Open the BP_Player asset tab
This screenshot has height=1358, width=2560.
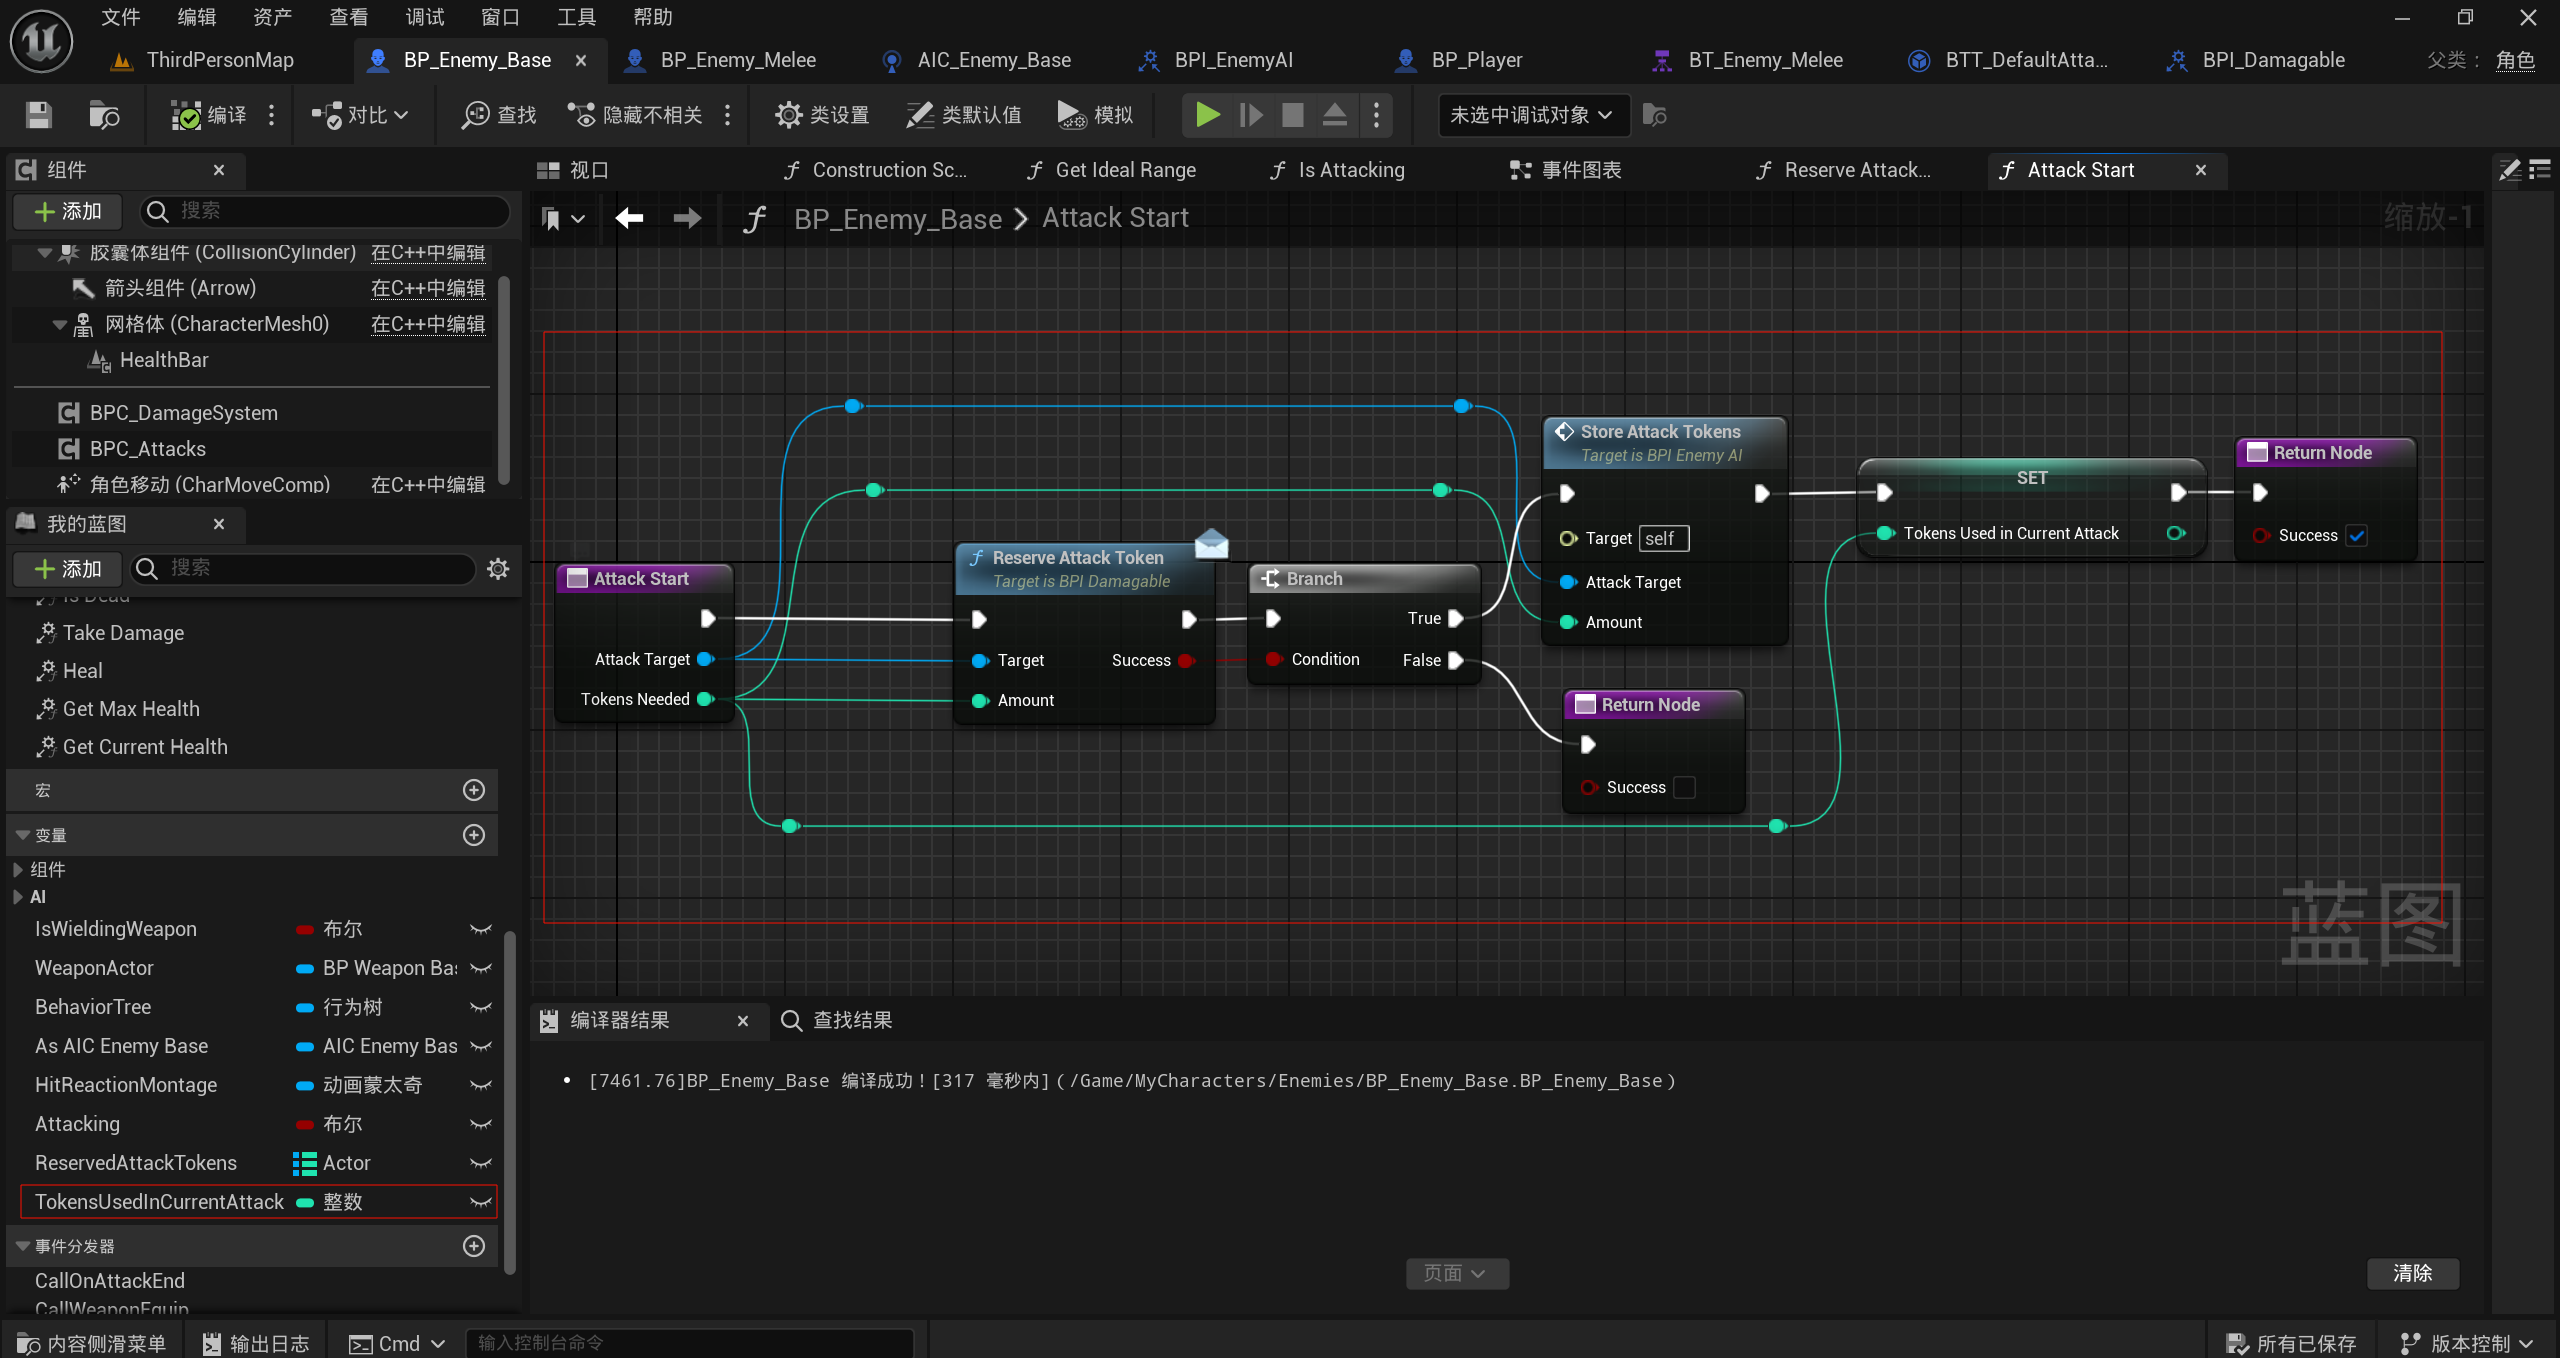(1476, 60)
